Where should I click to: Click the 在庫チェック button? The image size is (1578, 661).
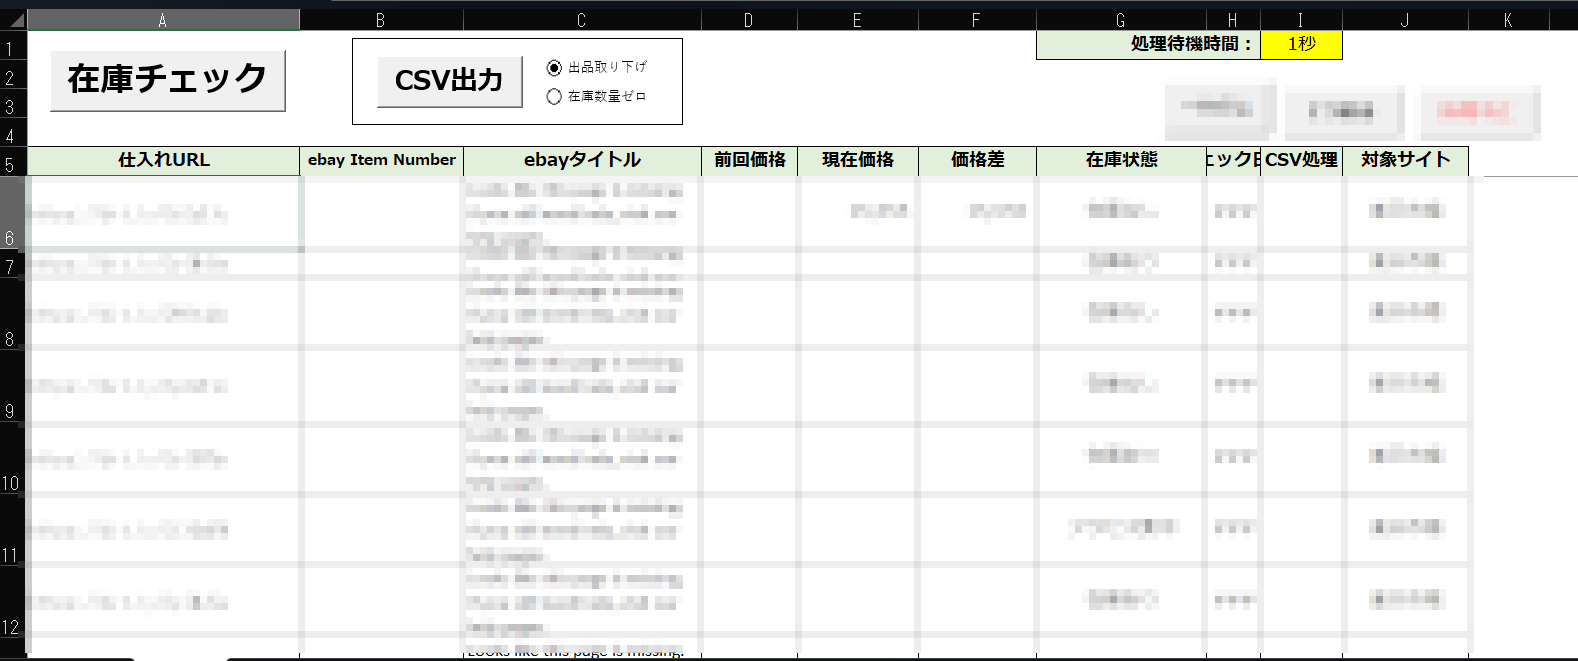click(x=168, y=80)
